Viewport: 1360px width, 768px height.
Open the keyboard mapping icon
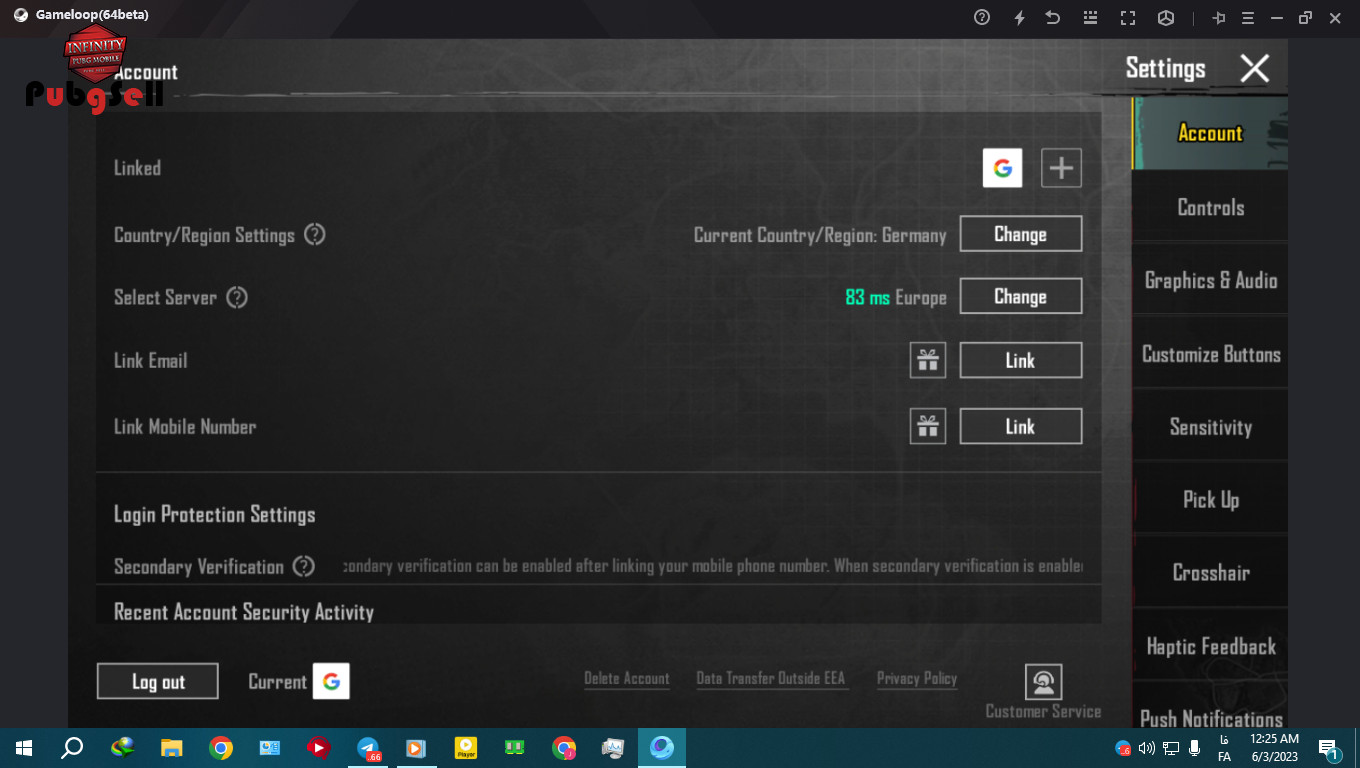[1090, 17]
